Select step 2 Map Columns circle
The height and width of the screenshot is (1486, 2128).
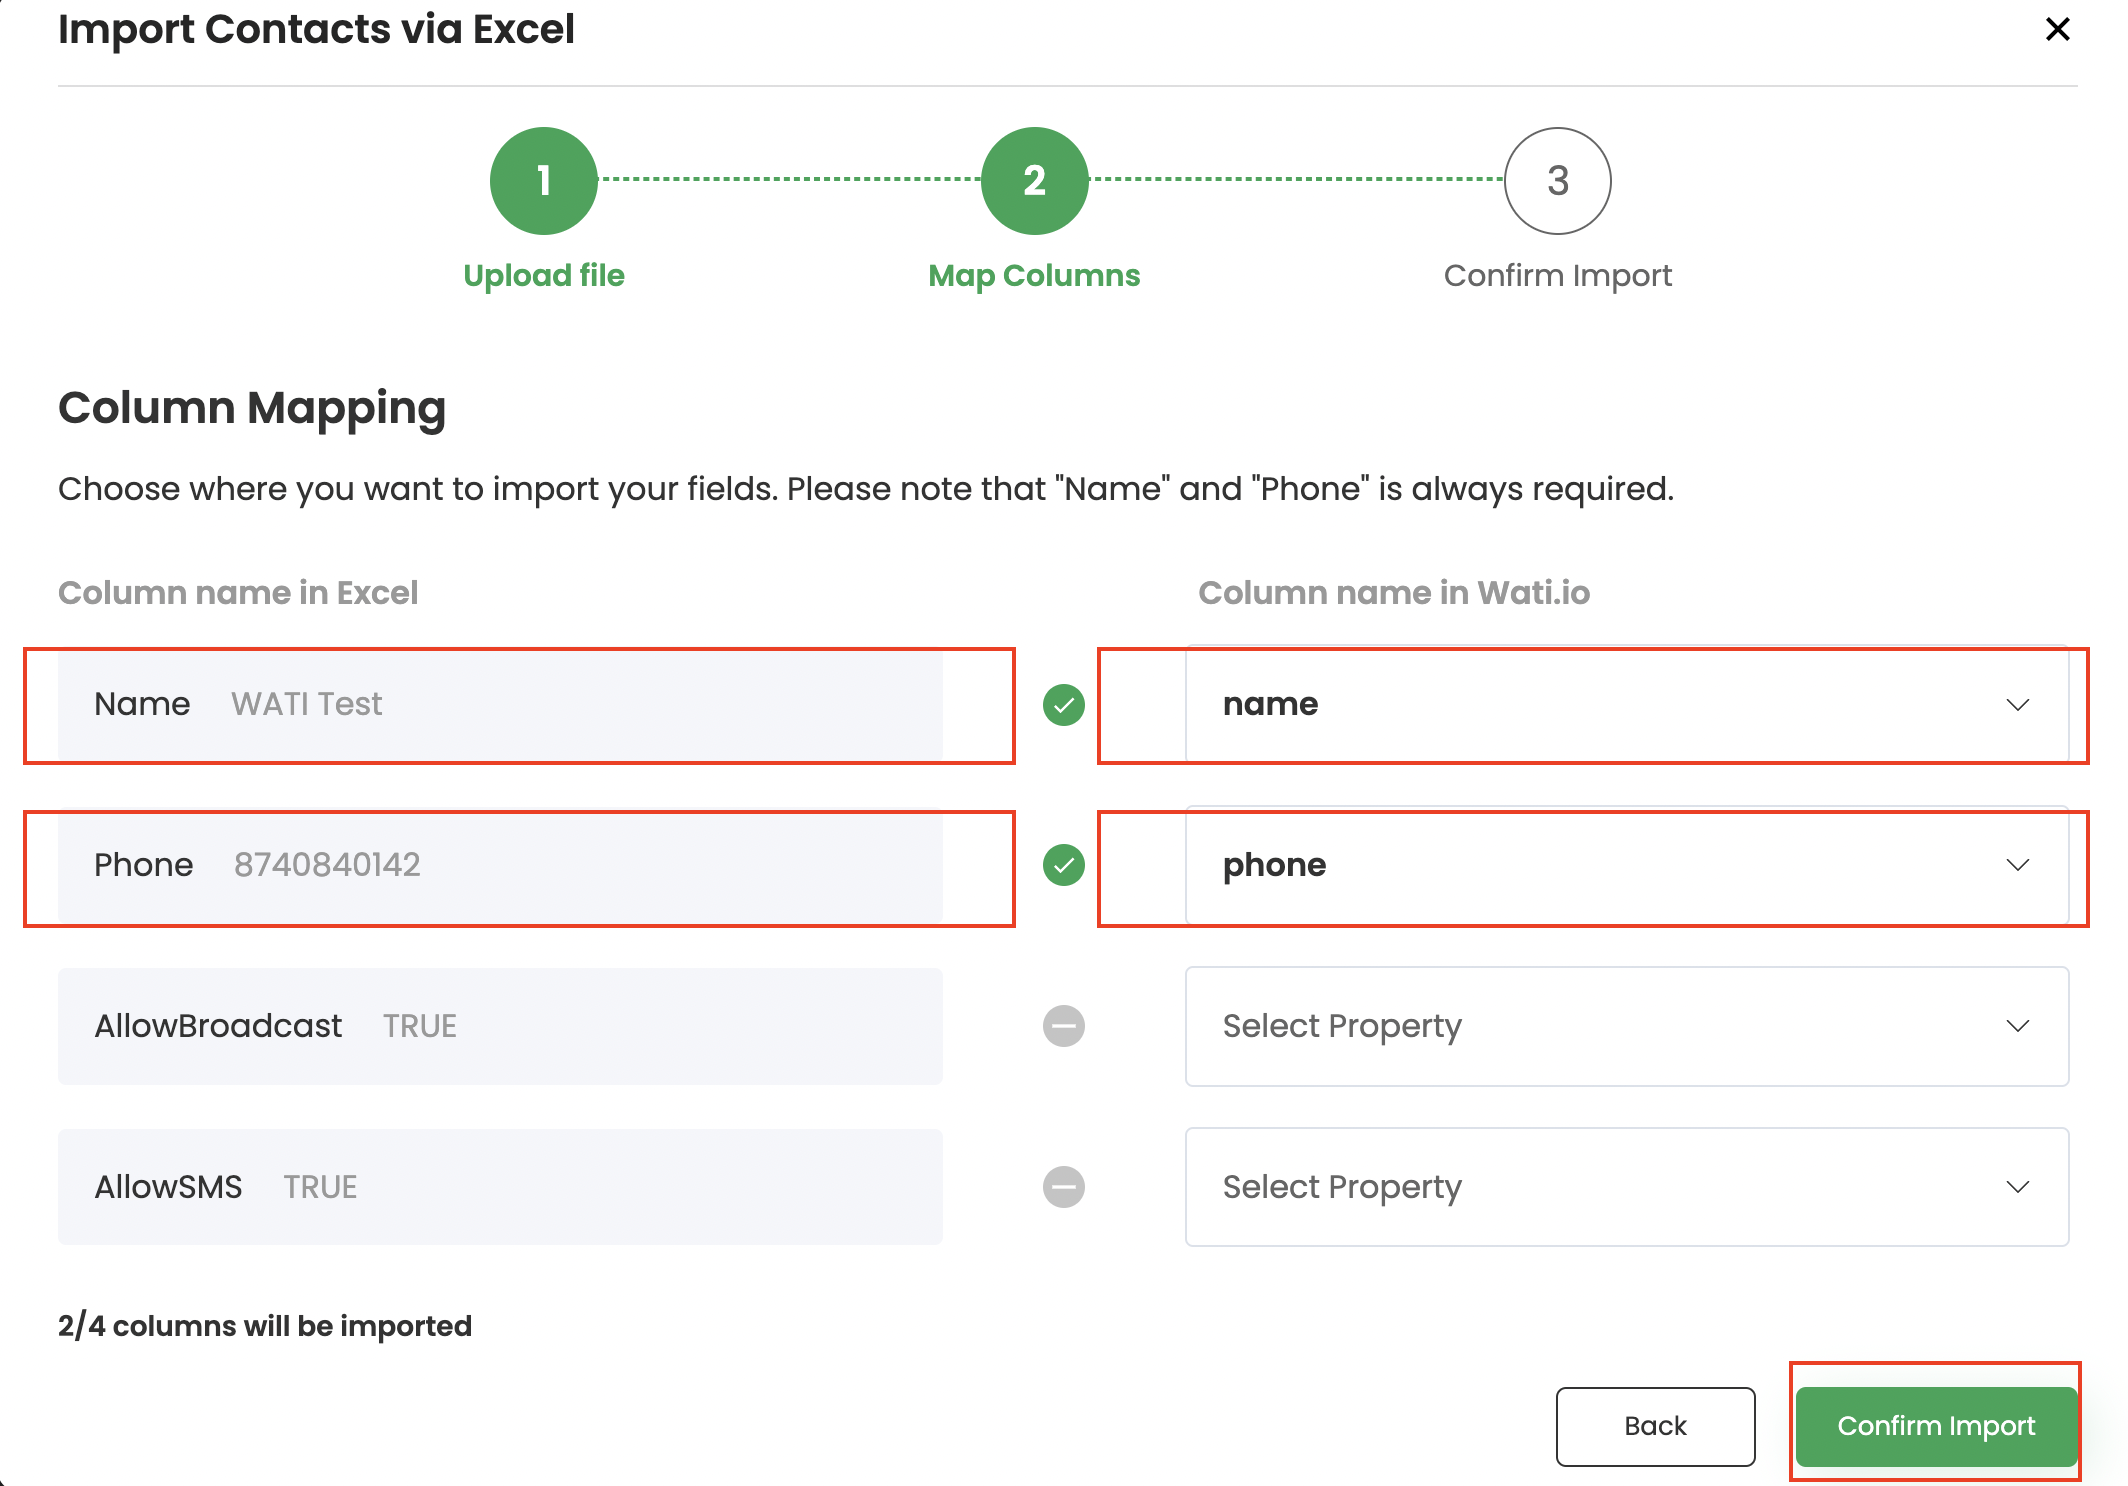pyautogui.click(x=1034, y=181)
